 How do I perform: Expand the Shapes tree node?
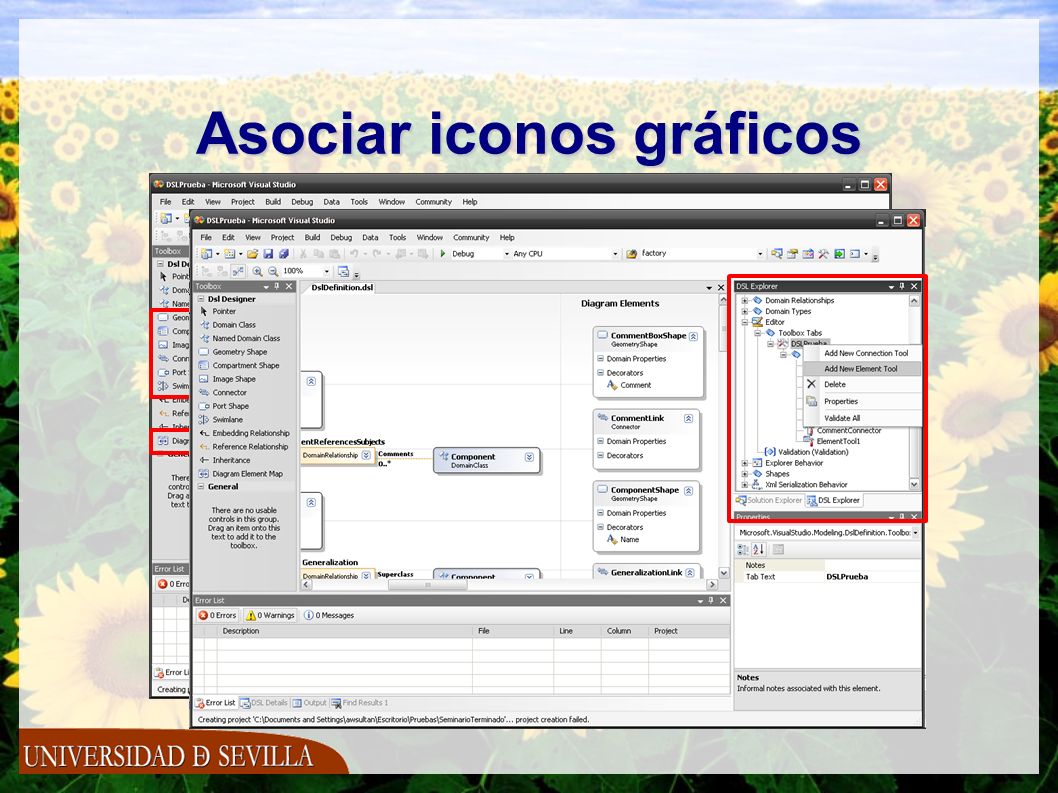tap(744, 474)
